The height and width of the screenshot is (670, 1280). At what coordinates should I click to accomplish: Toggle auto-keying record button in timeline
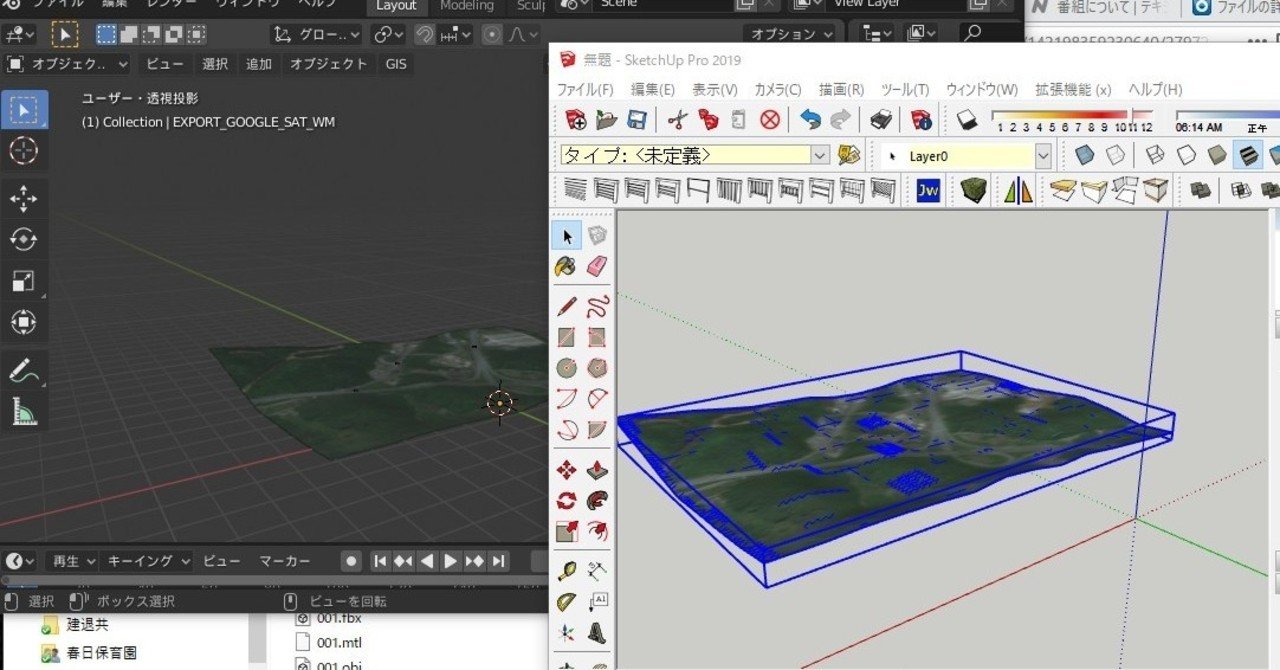click(x=350, y=561)
